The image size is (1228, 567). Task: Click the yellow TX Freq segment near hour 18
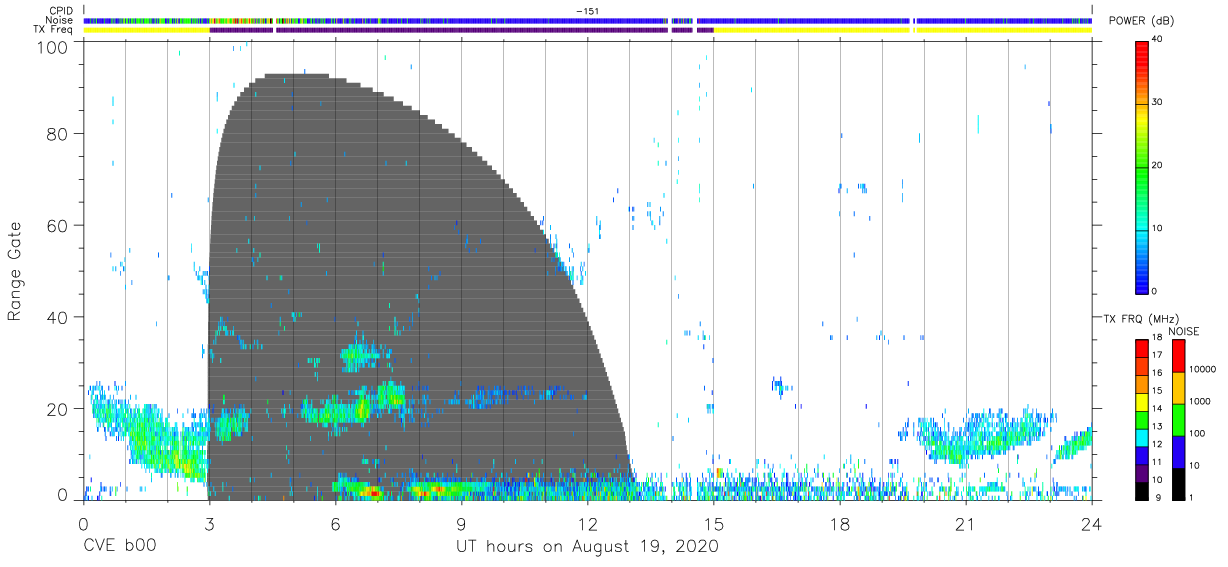tap(811, 30)
